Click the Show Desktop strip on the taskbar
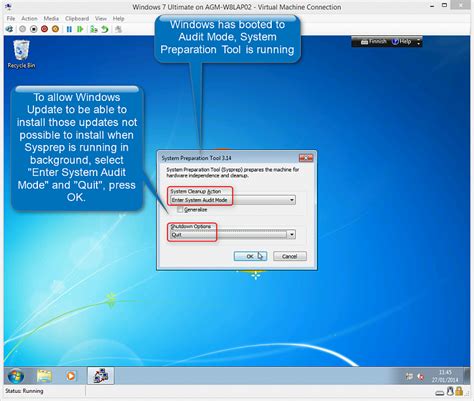This screenshot has width=474, height=401. coord(467,376)
